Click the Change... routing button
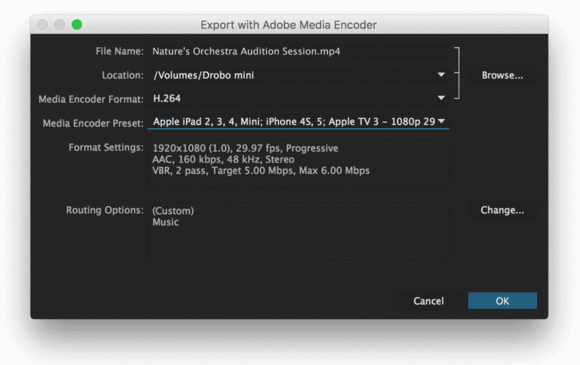 click(502, 210)
